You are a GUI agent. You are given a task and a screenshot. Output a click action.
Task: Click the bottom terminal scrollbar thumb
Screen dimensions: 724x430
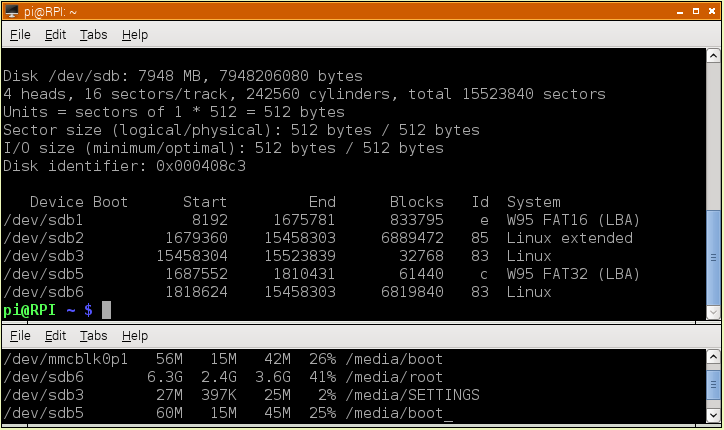click(x=713, y=387)
